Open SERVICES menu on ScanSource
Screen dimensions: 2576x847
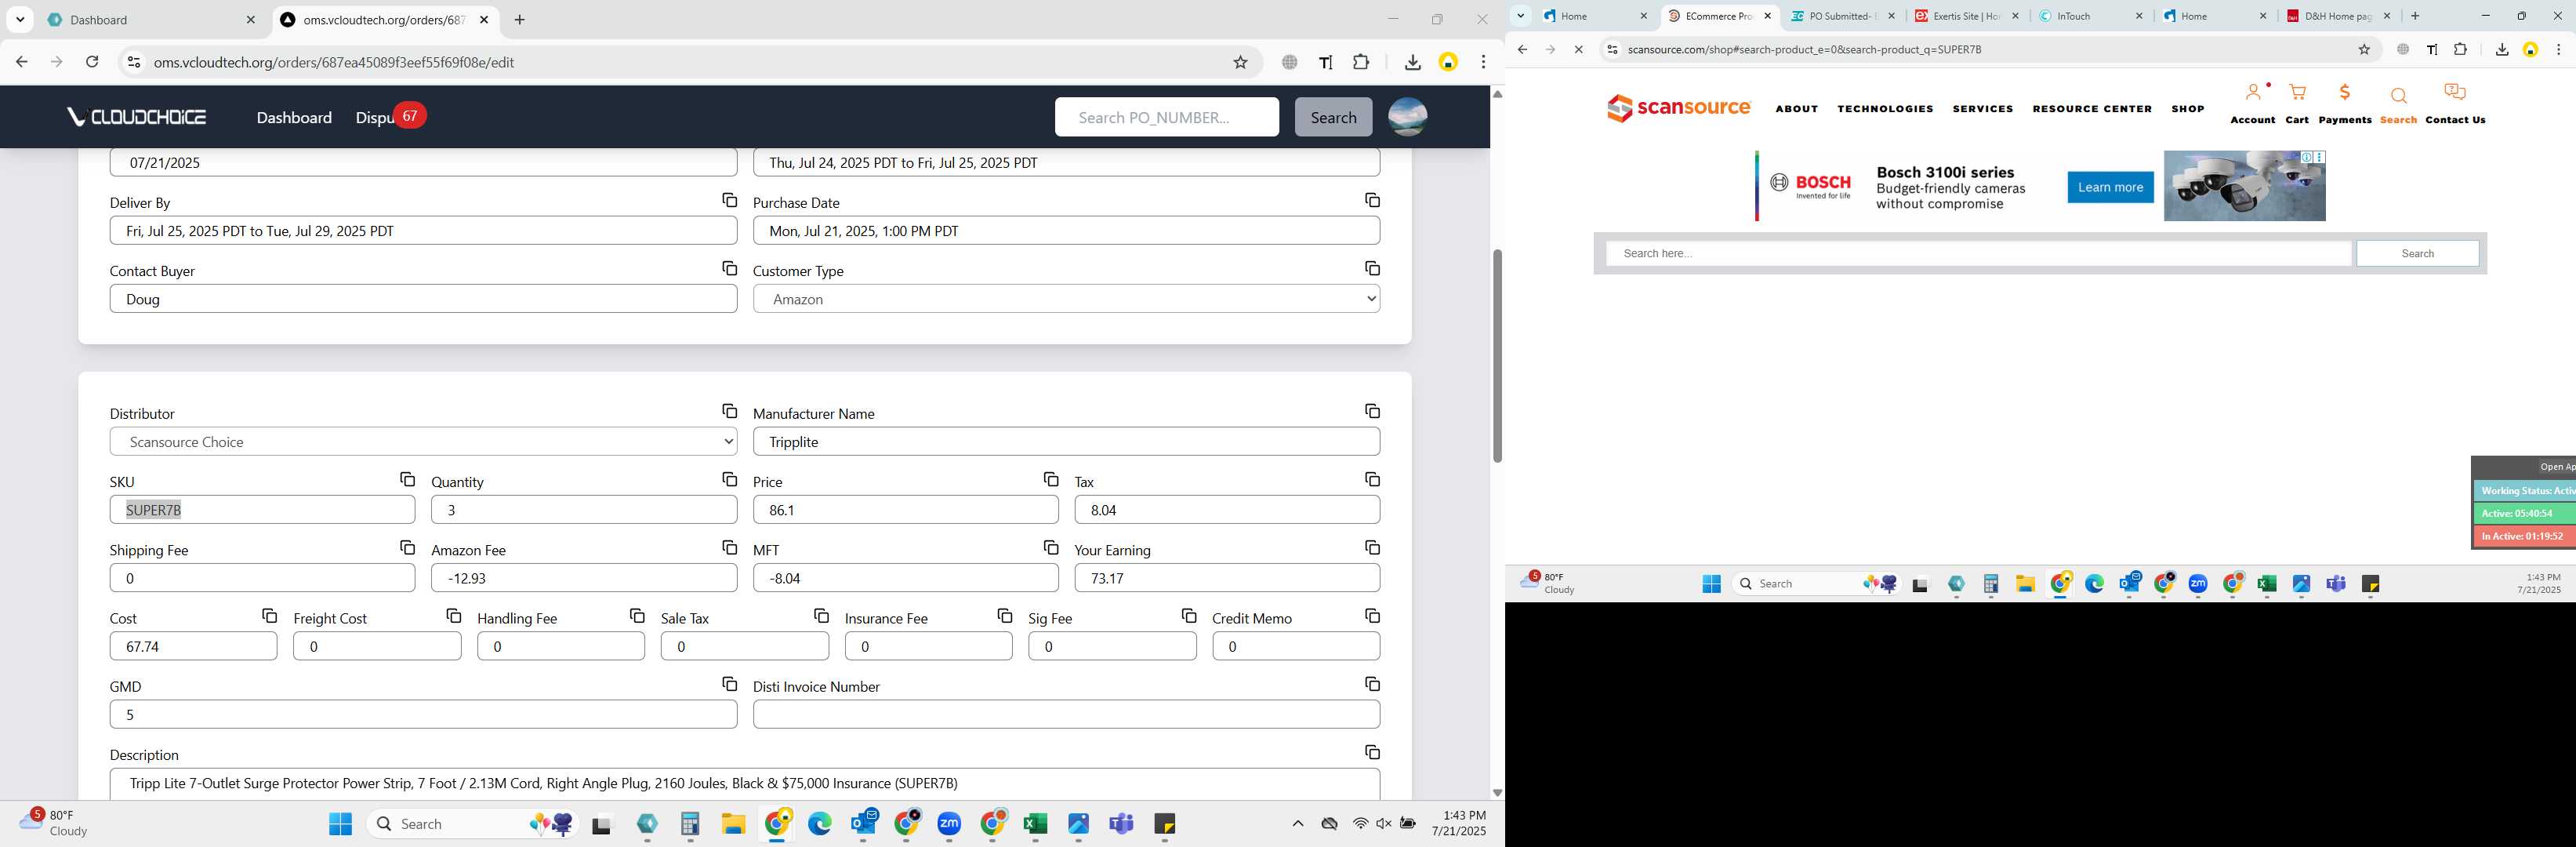1983,109
